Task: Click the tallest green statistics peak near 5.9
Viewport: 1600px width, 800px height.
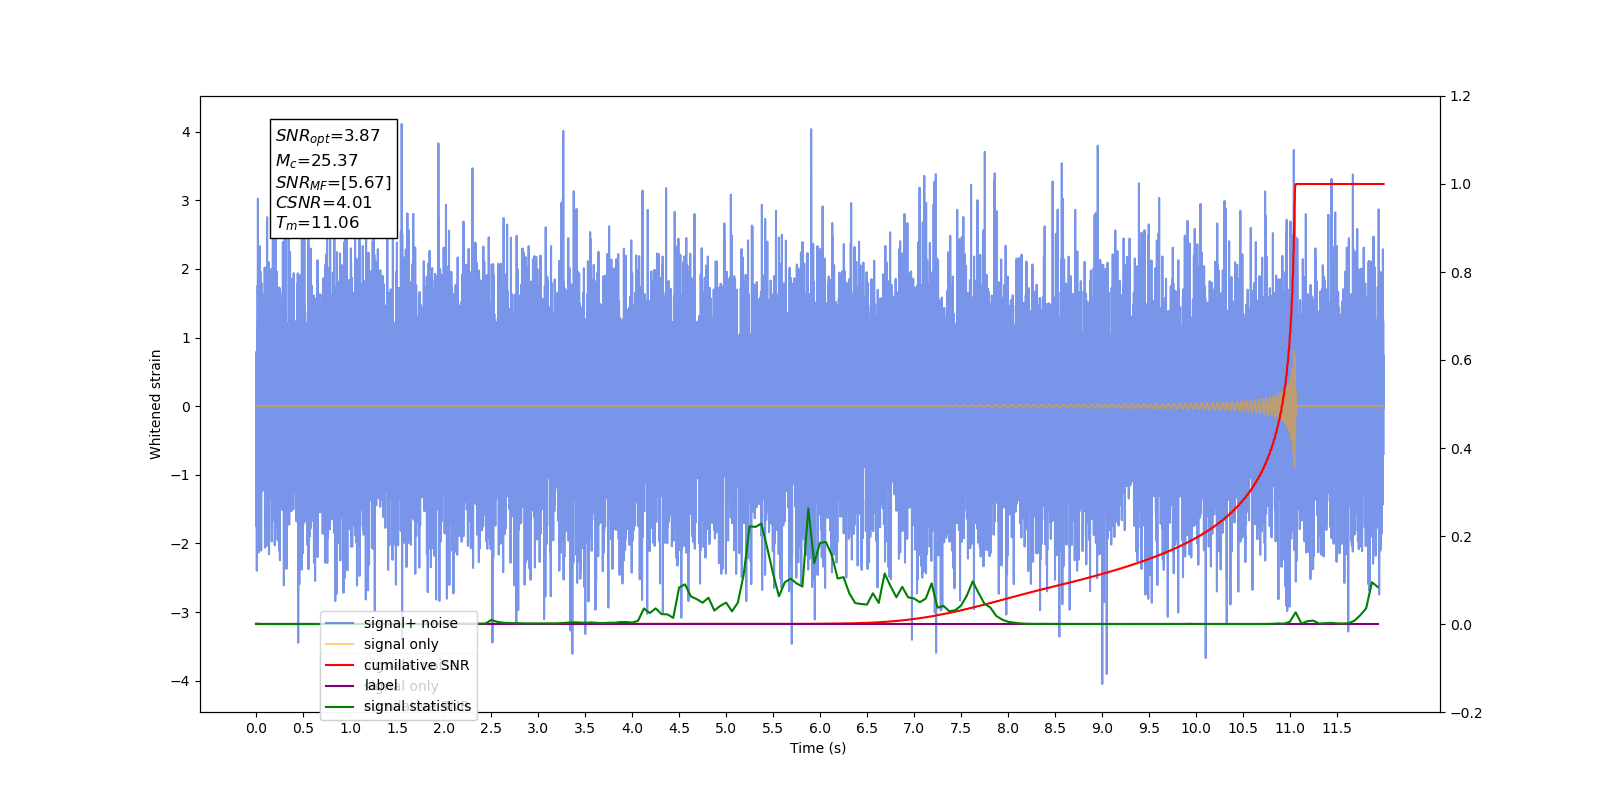Action: [x=808, y=509]
